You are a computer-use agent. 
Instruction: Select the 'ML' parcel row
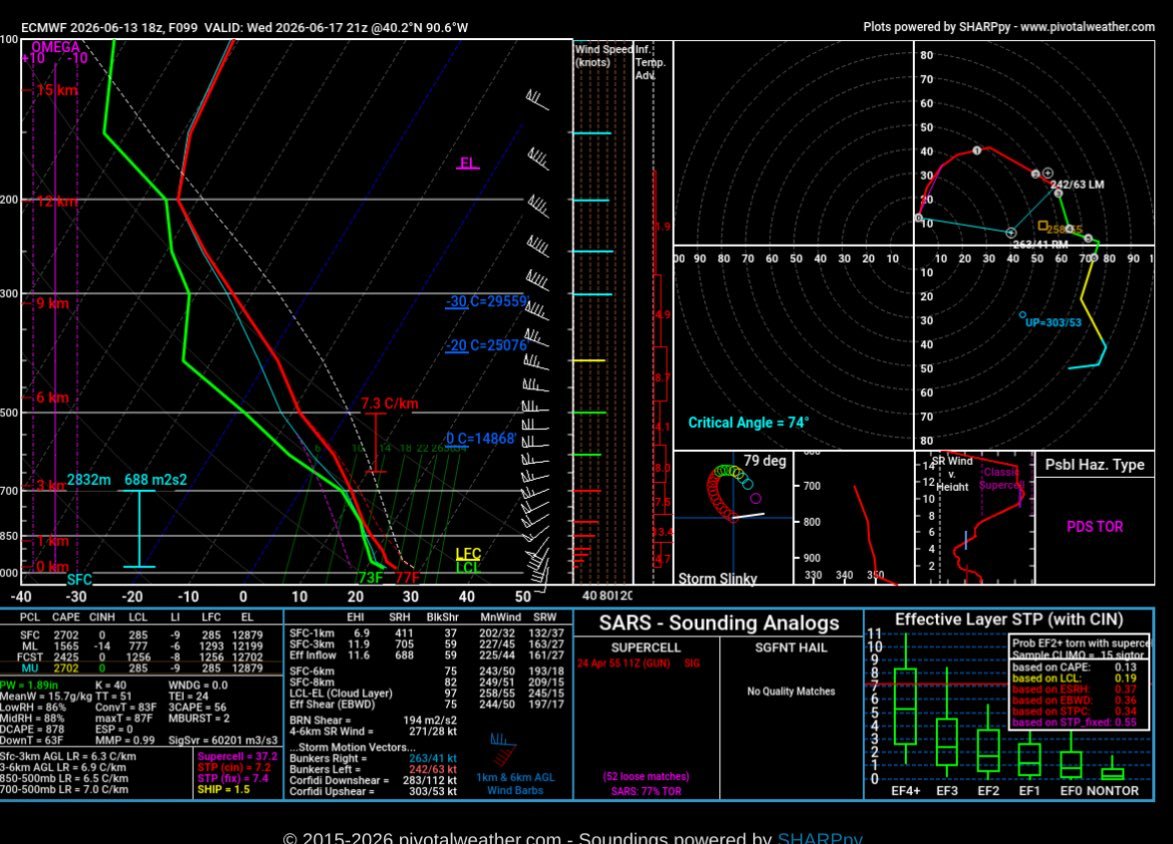142,646
